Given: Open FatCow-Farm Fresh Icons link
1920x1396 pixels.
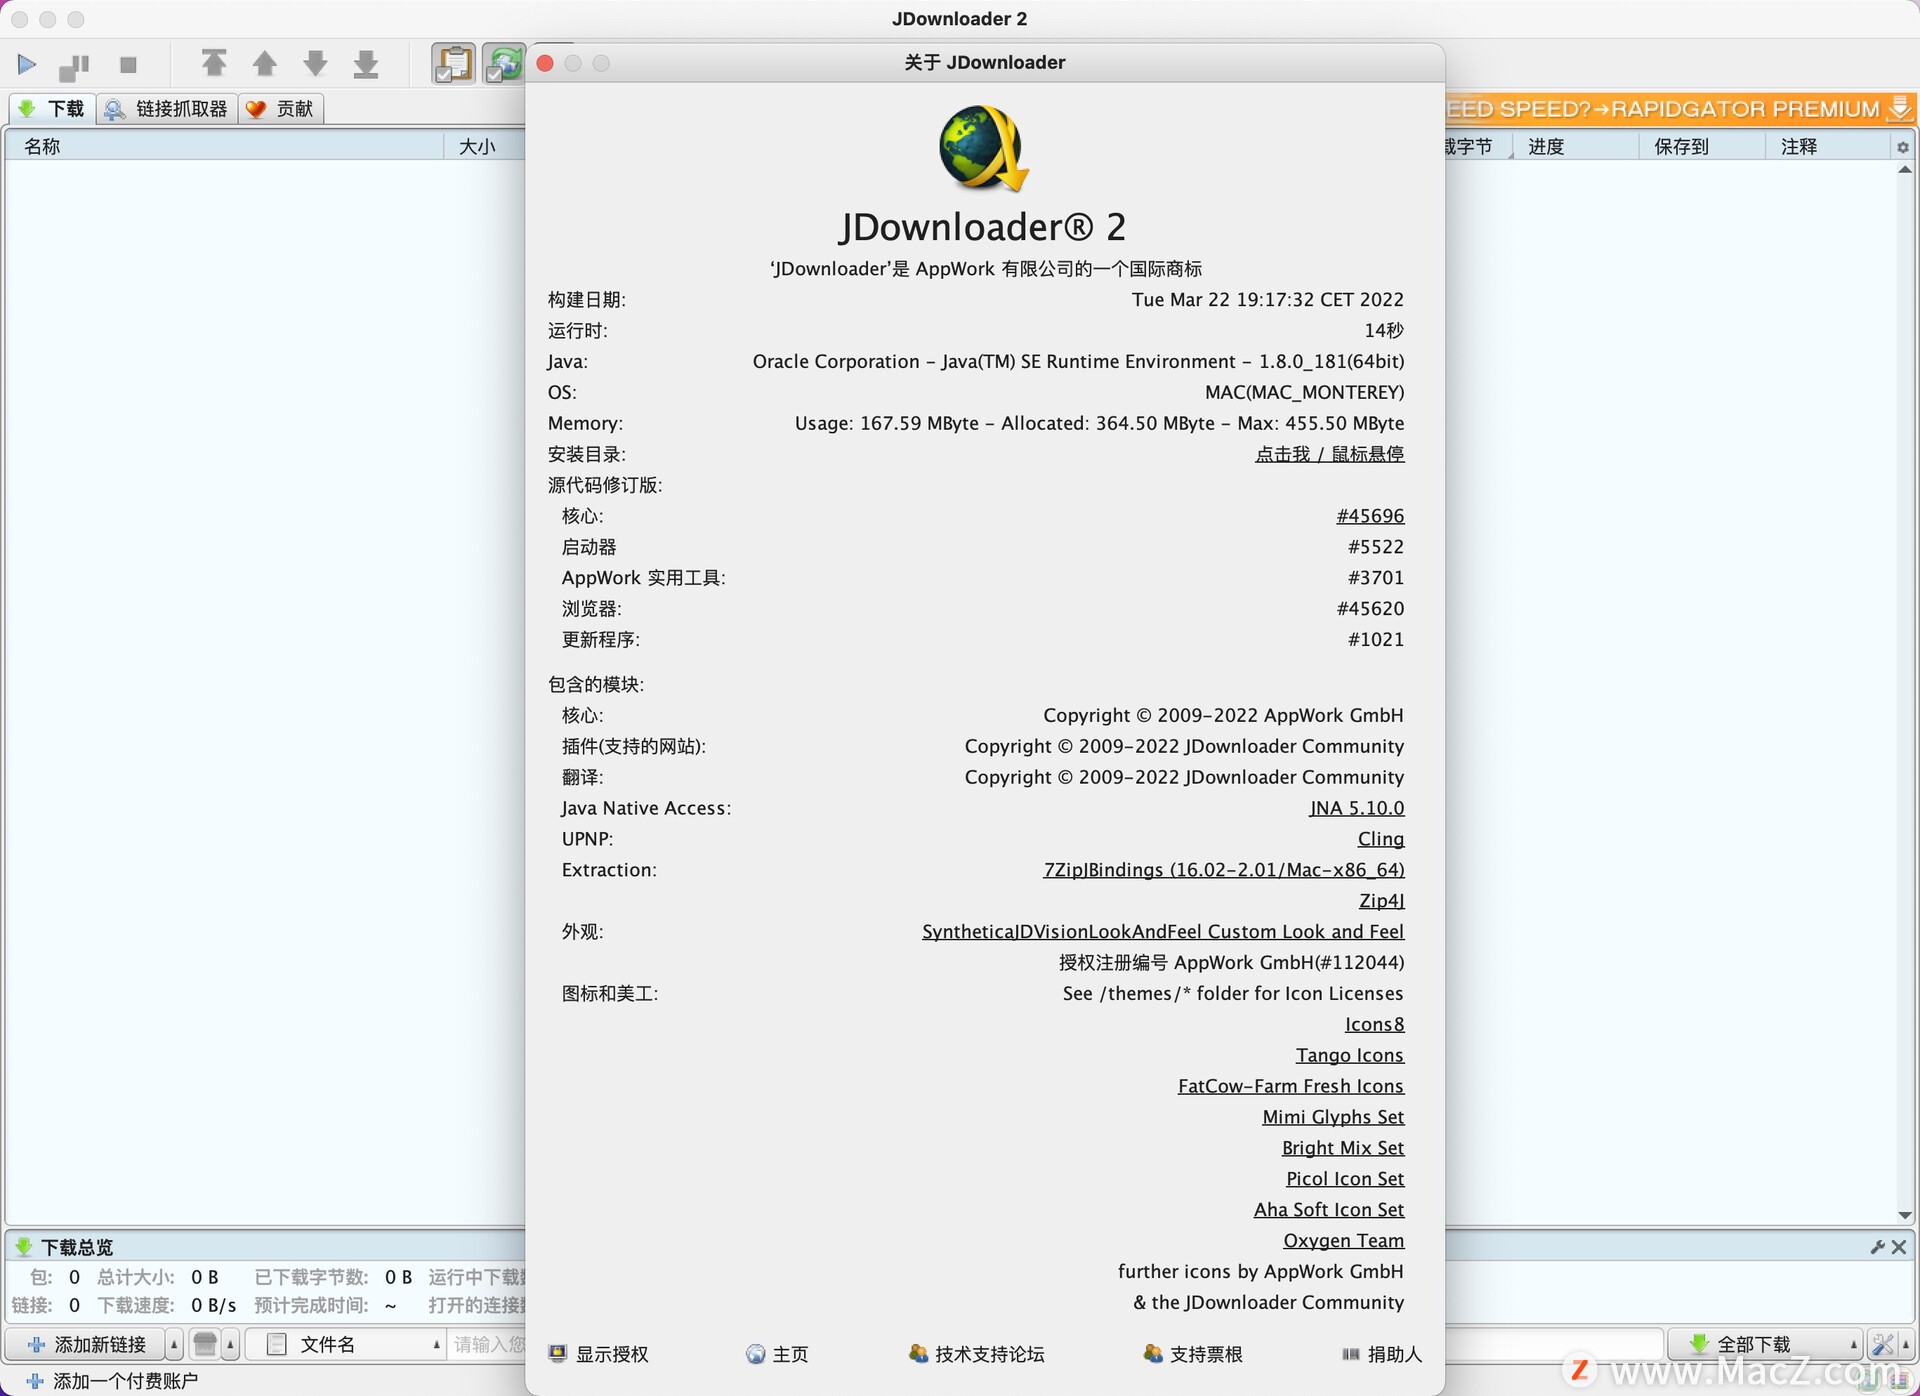Looking at the screenshot, I should (x=1290, y=1086).
